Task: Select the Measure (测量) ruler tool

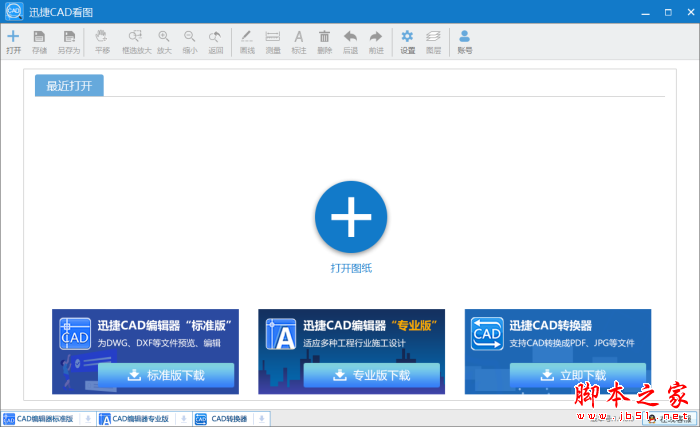Action: click(x=272, y=41)
